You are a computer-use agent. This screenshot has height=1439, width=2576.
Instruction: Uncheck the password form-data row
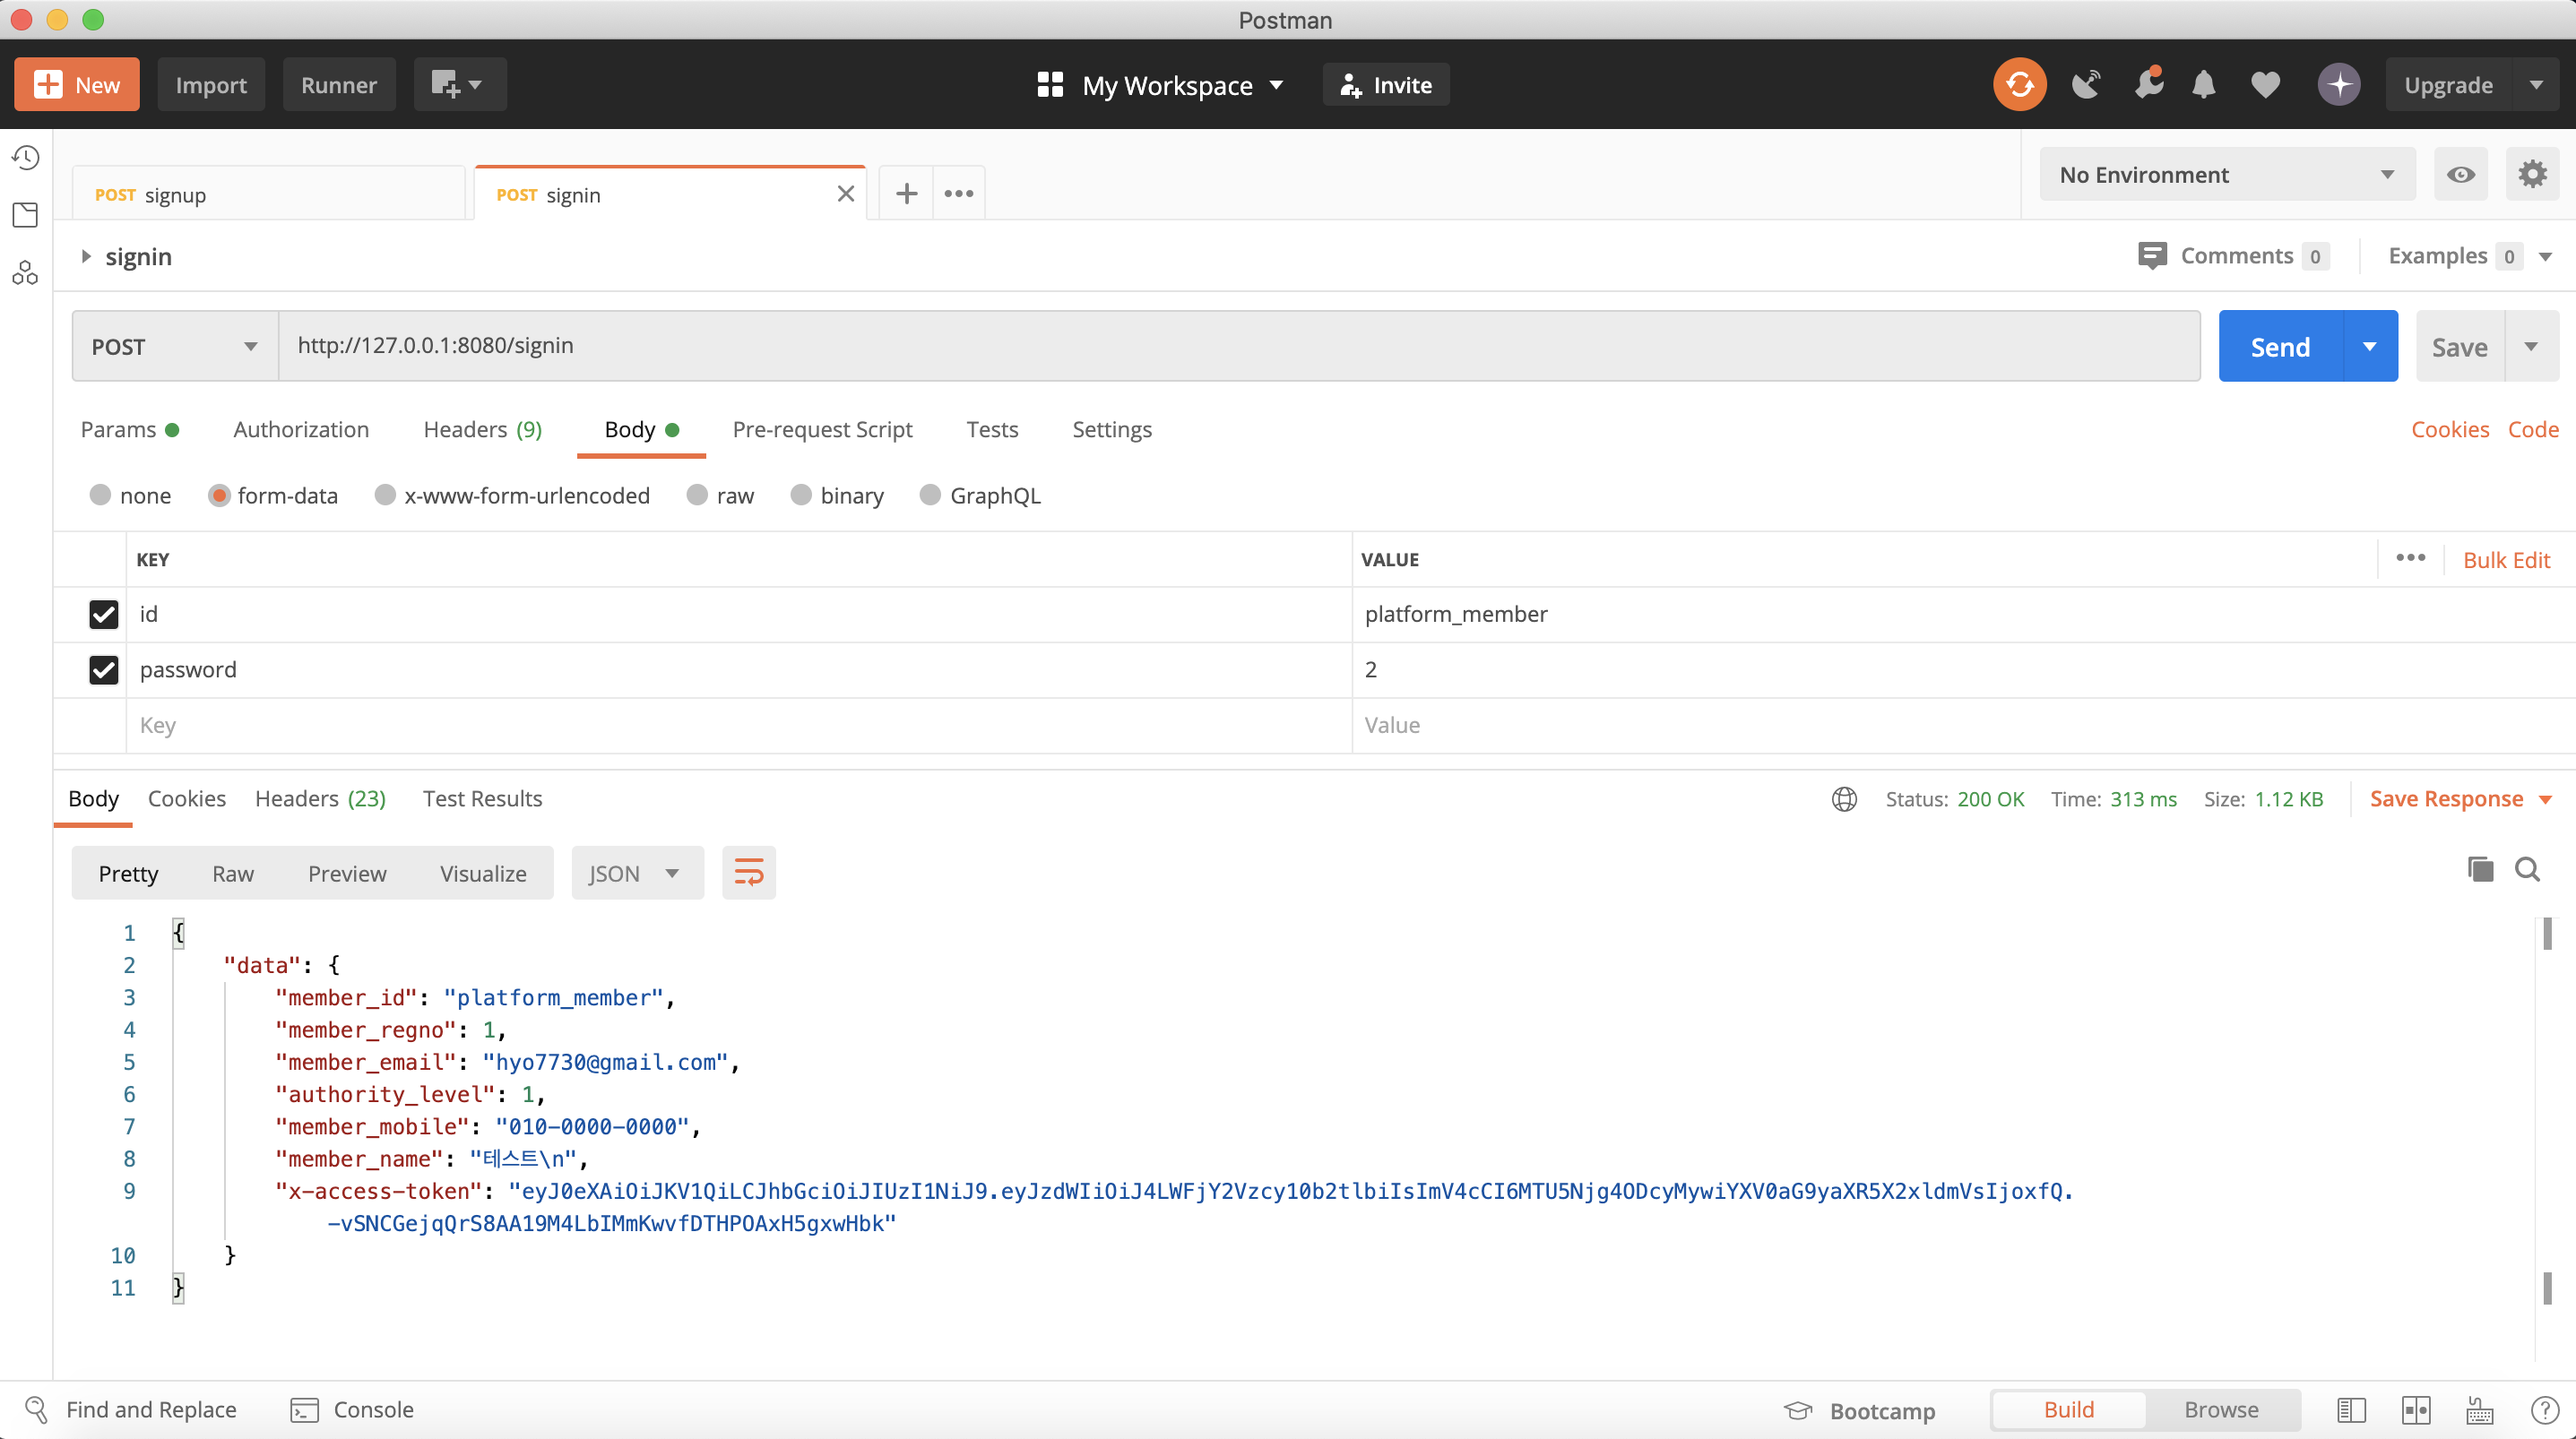tap(104, 670)
